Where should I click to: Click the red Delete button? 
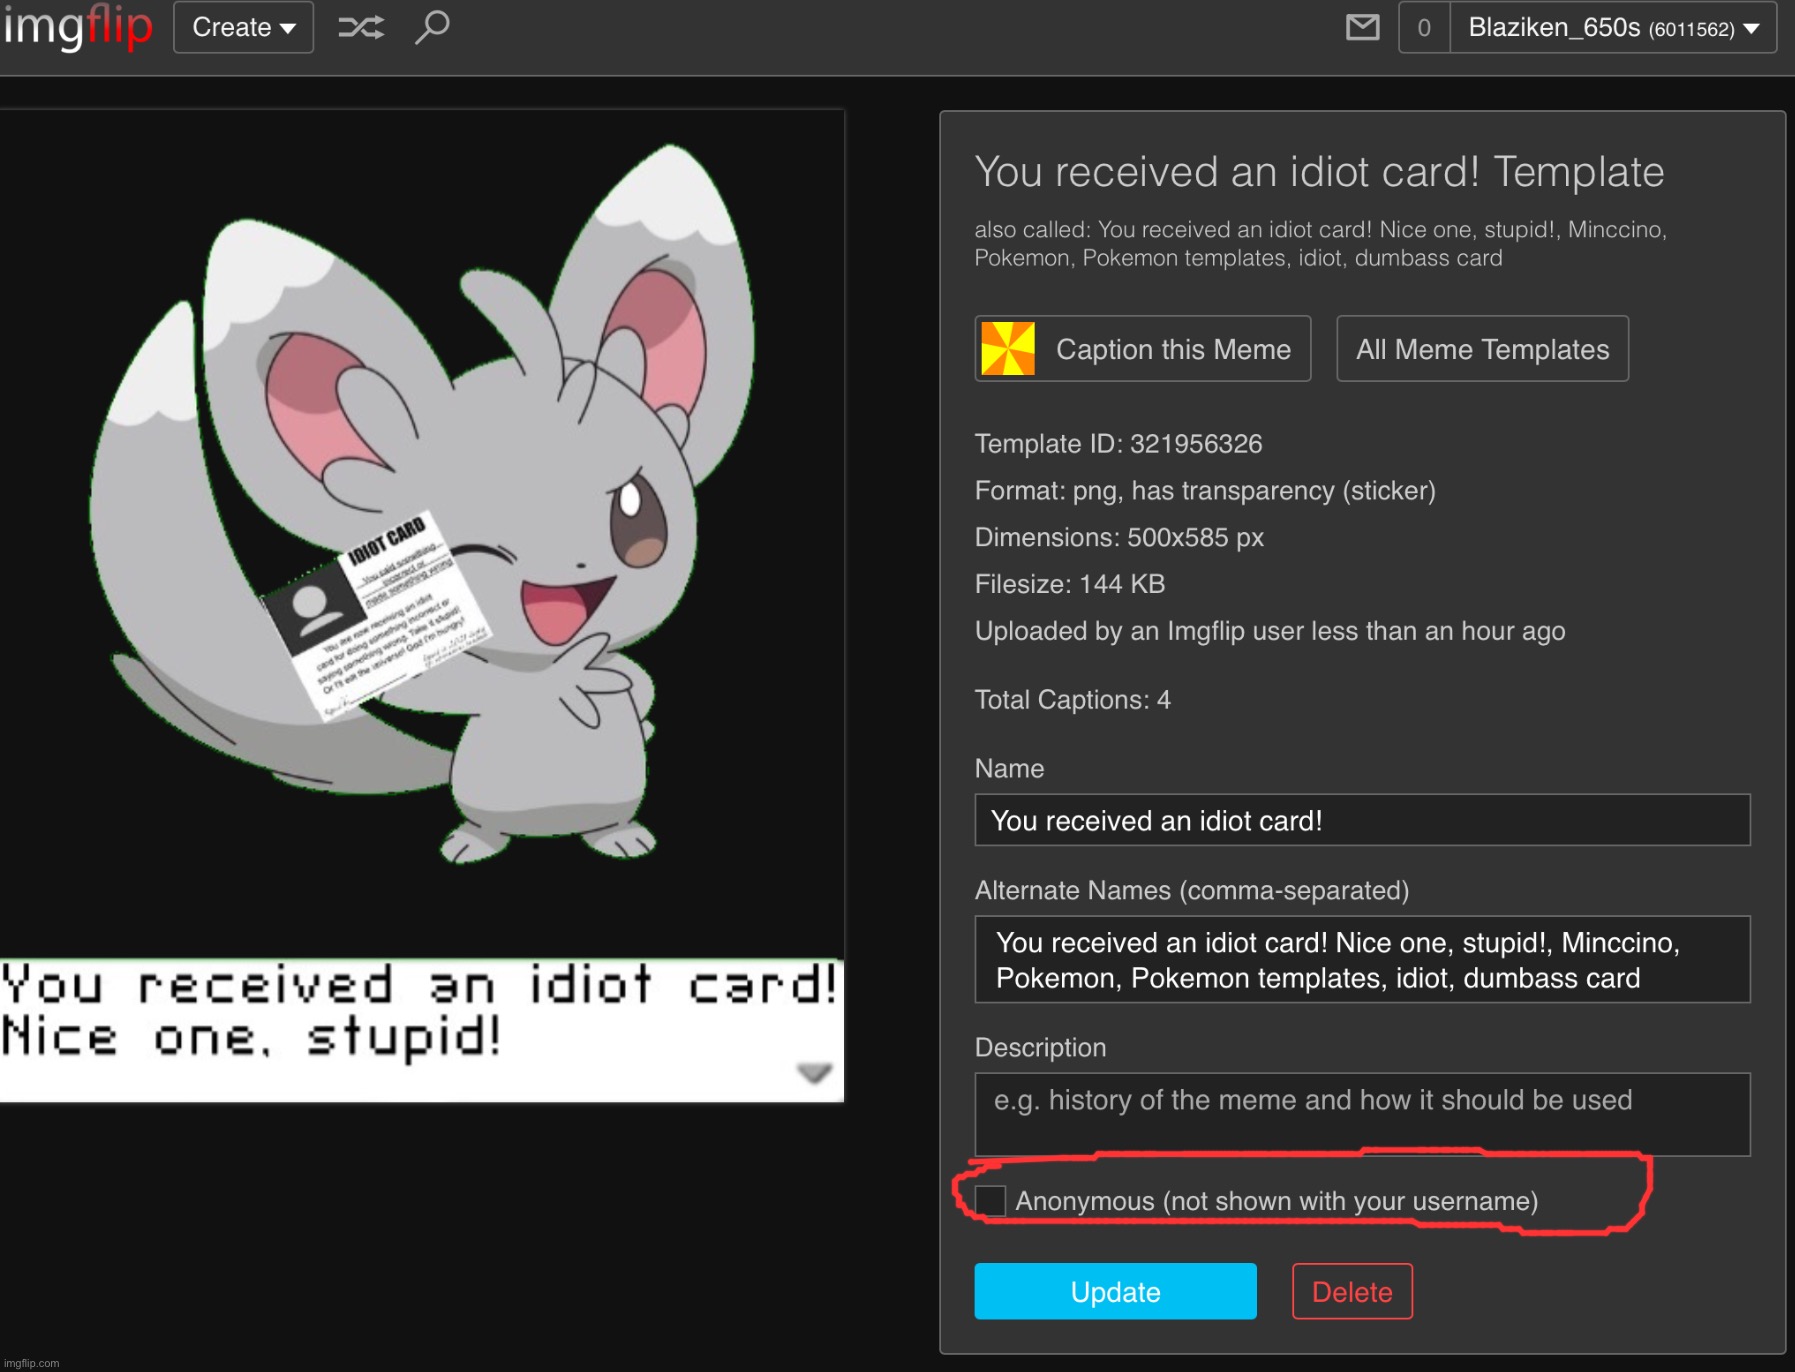(1352, 1291)
